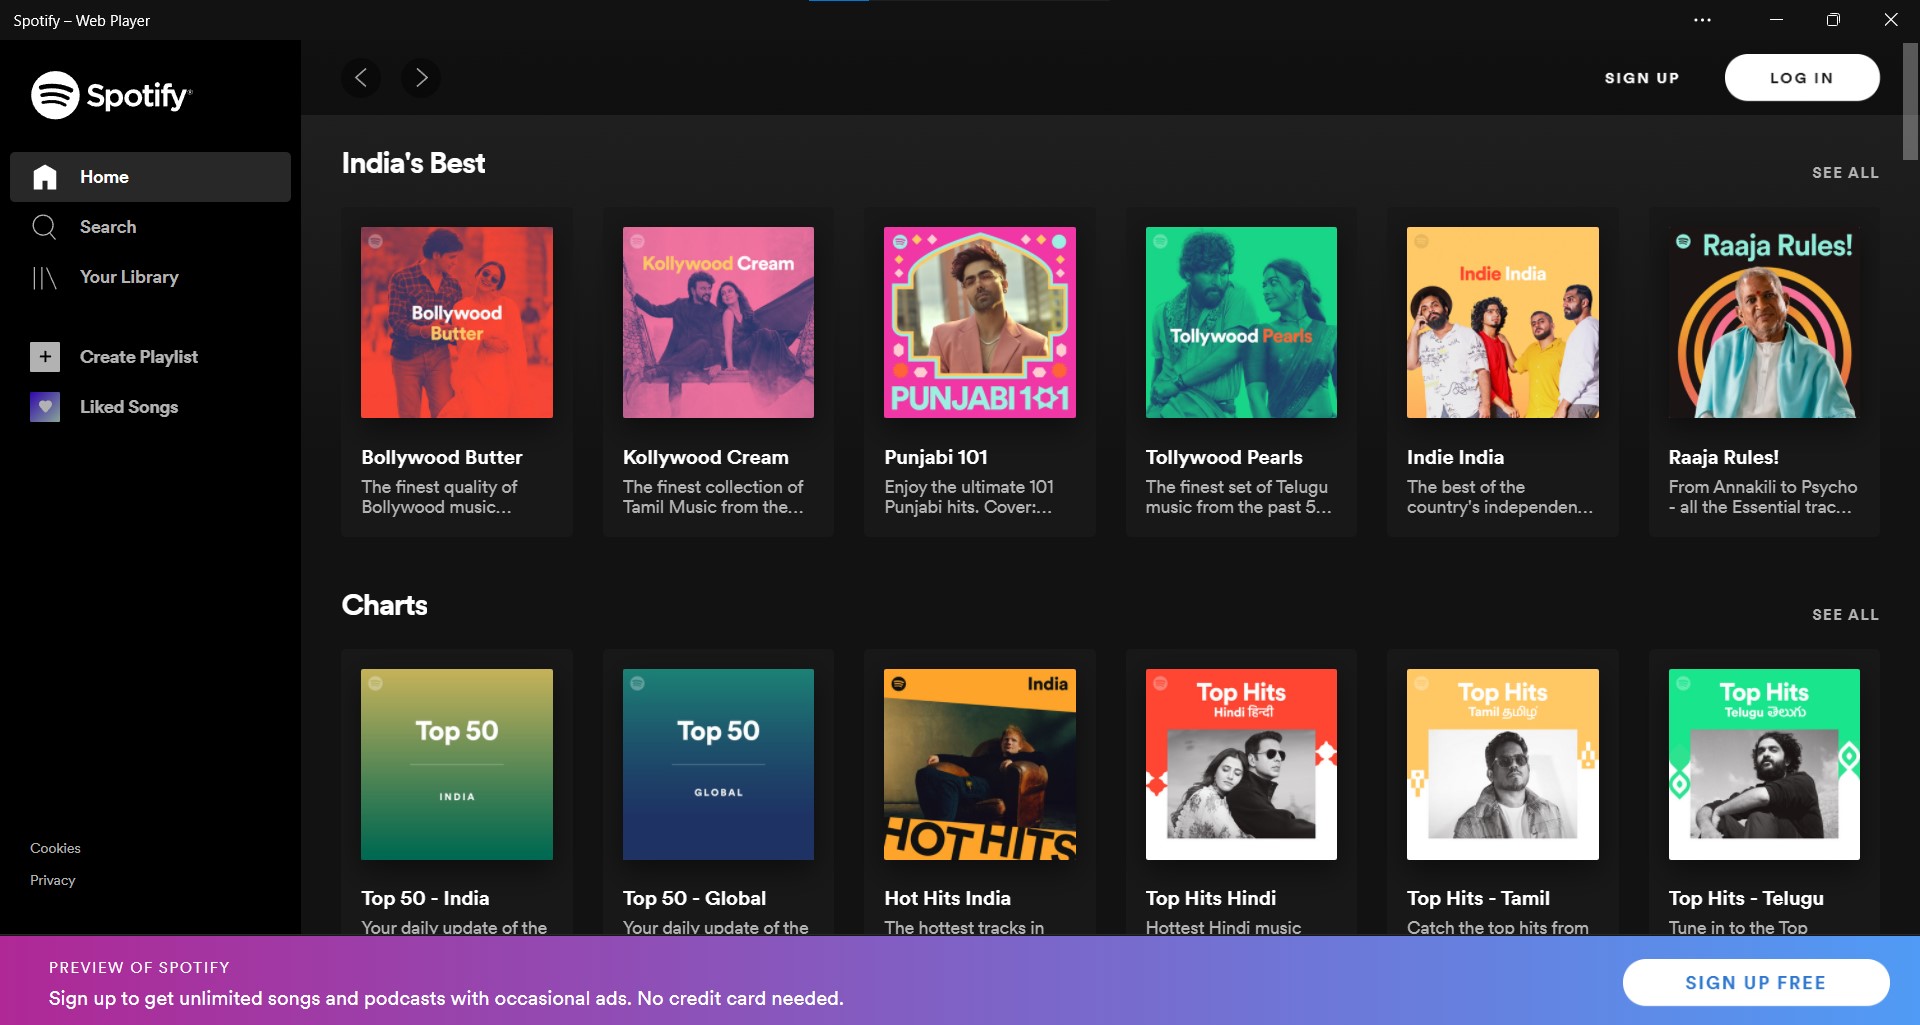
Task: Click the SIGN UP button
Action: pyautogui.click(x=1642, y=78)
